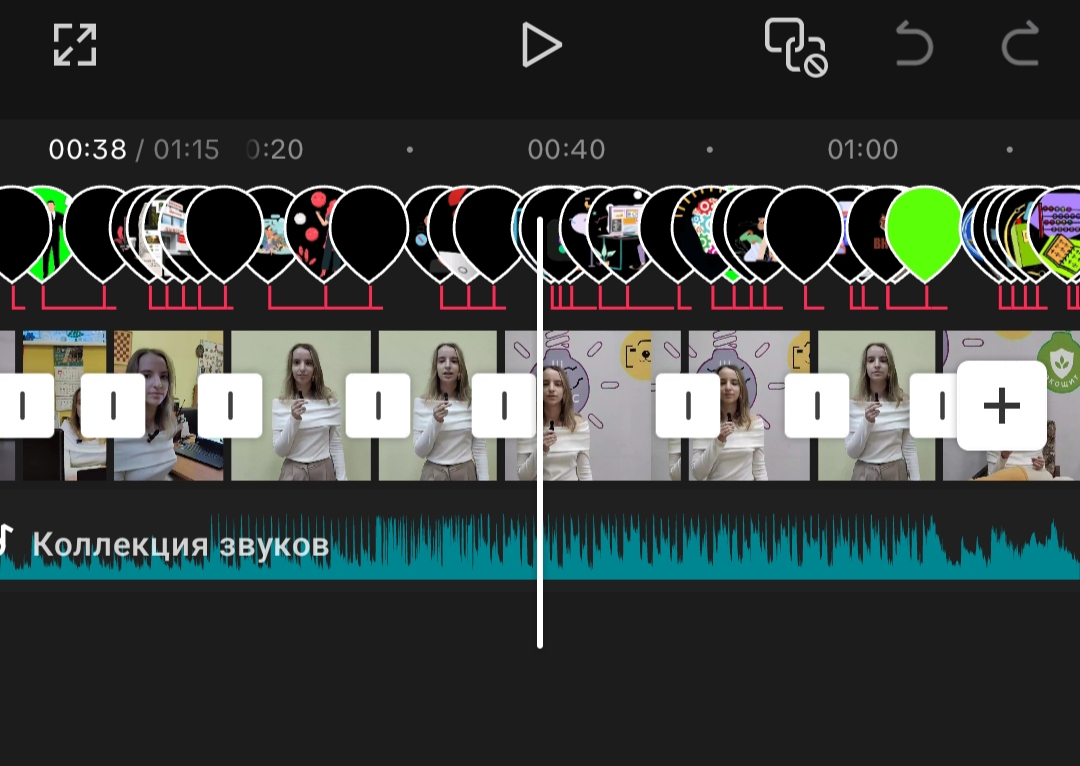Viewport: 1080px width, 766px height.
Task: Play the video preview
Action: tap(541, 45)
